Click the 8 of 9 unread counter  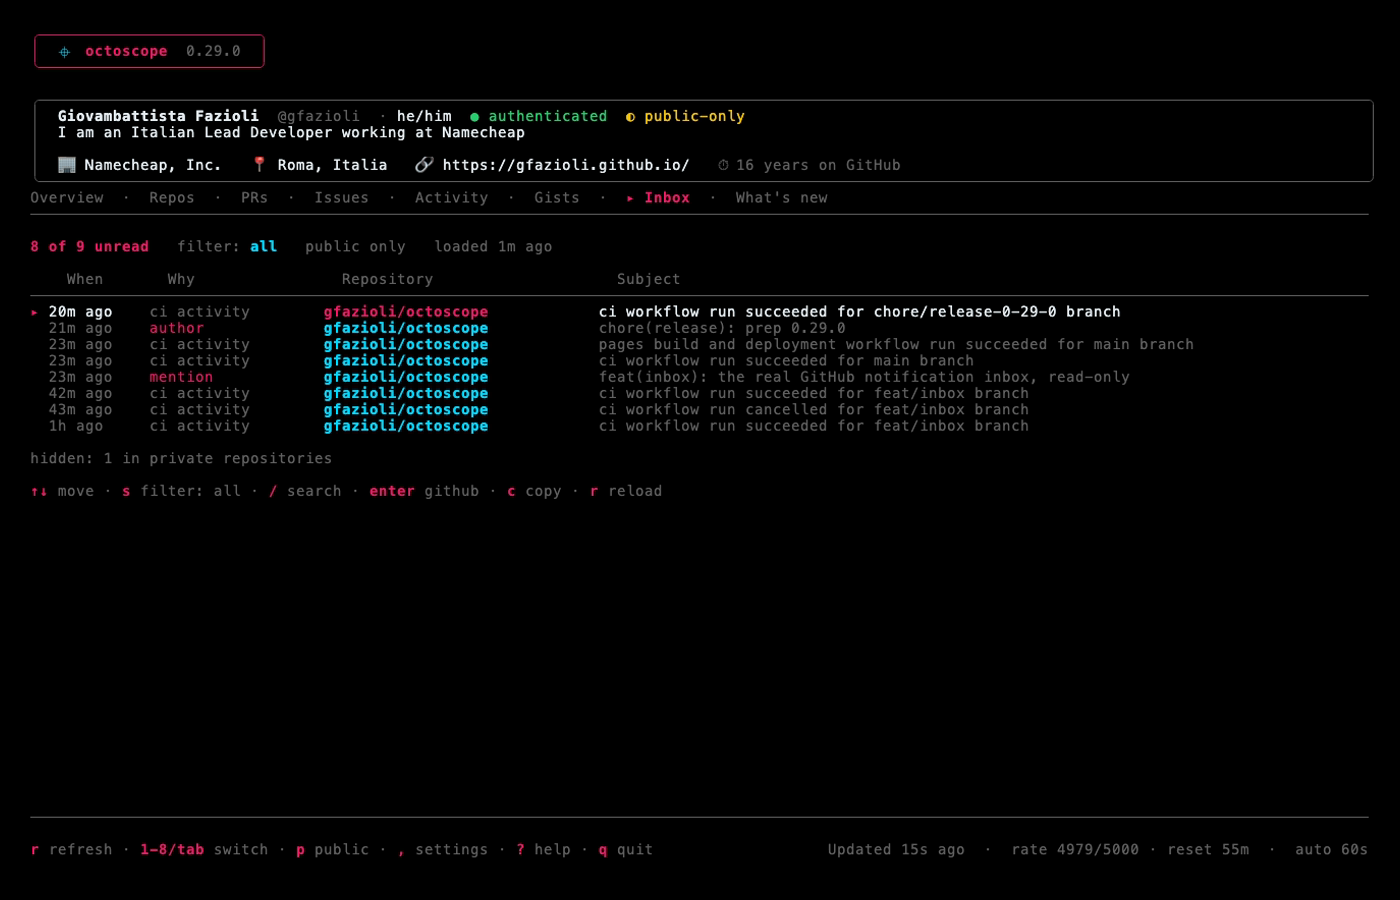click(x=89, y=247)
